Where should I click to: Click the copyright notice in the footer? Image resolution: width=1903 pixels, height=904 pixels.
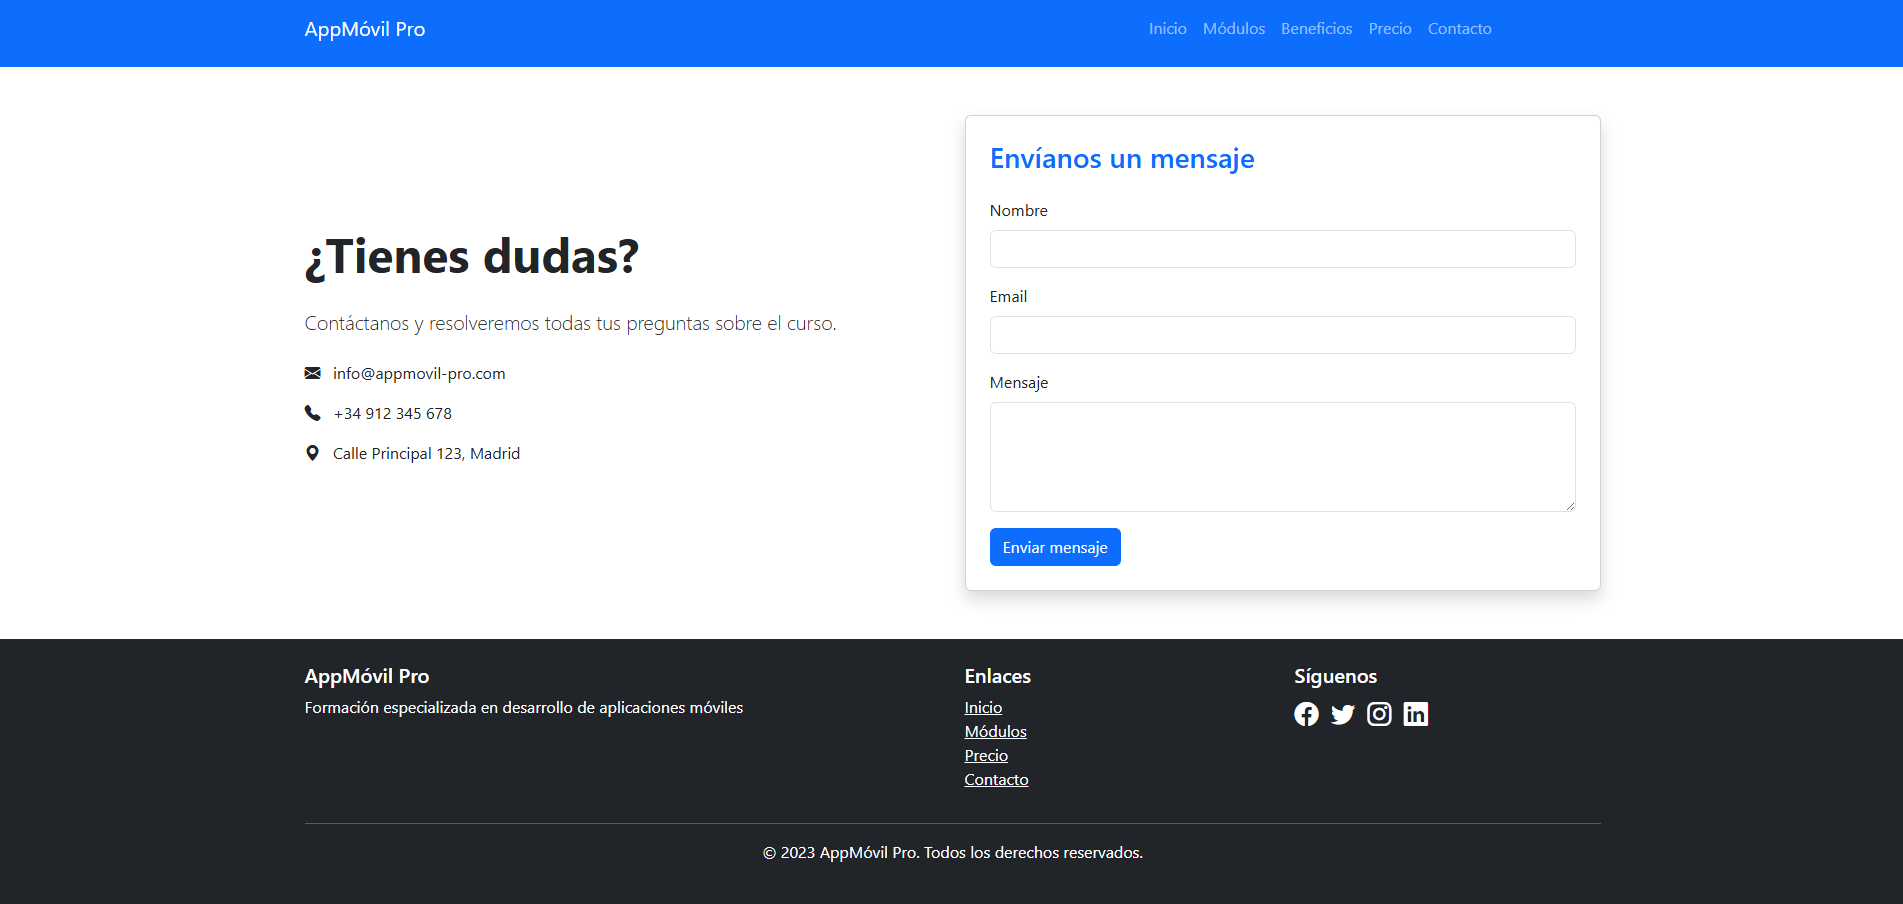click(x=953, y=853)
